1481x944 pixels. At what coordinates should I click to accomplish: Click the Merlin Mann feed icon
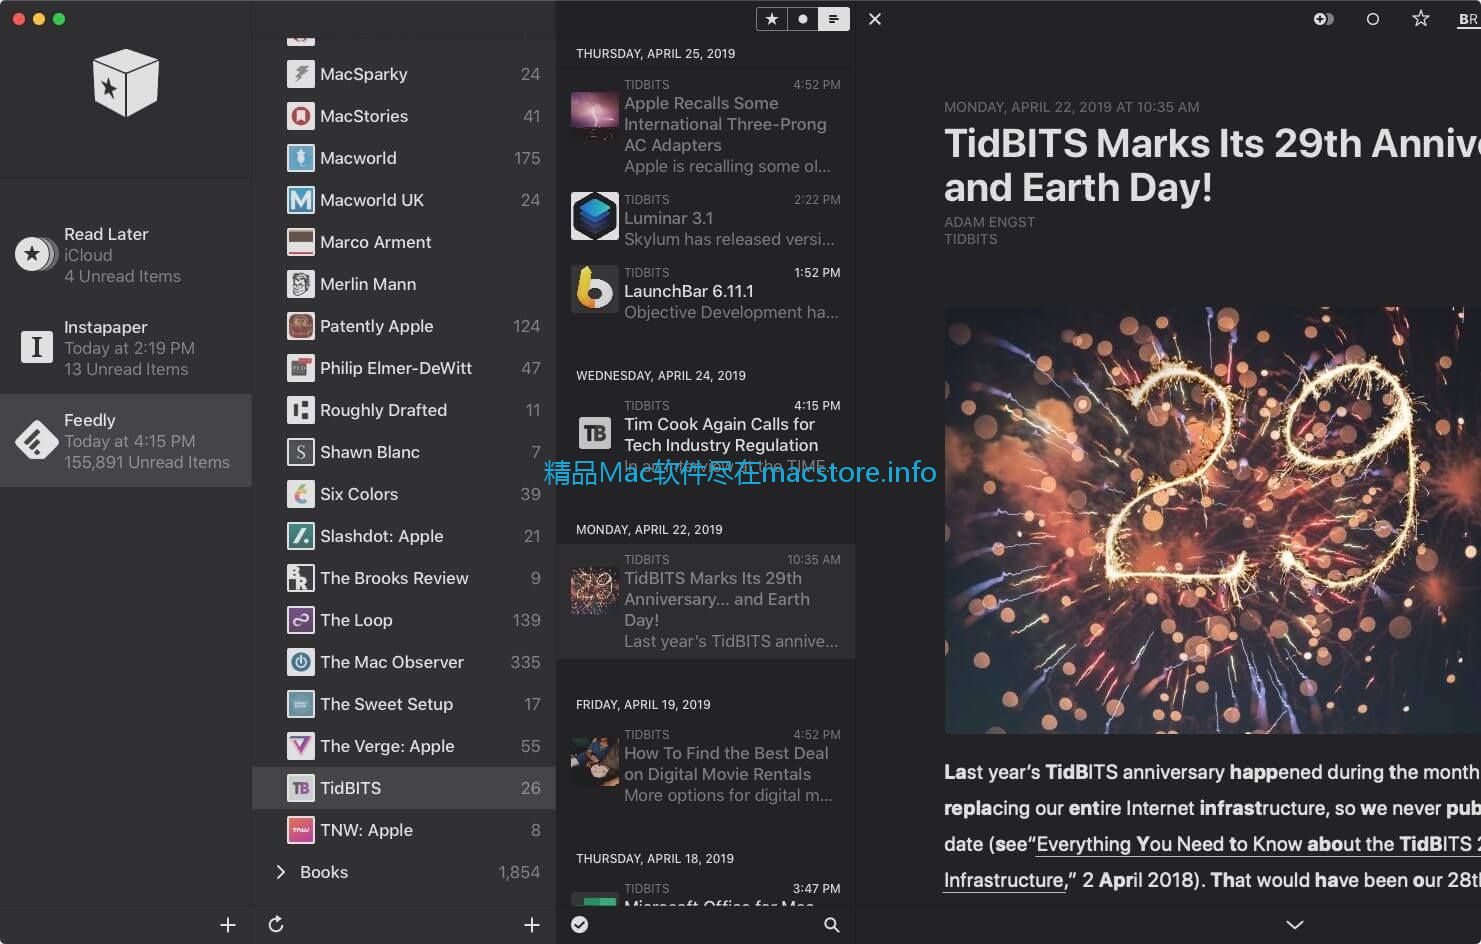tap(301, 284)
